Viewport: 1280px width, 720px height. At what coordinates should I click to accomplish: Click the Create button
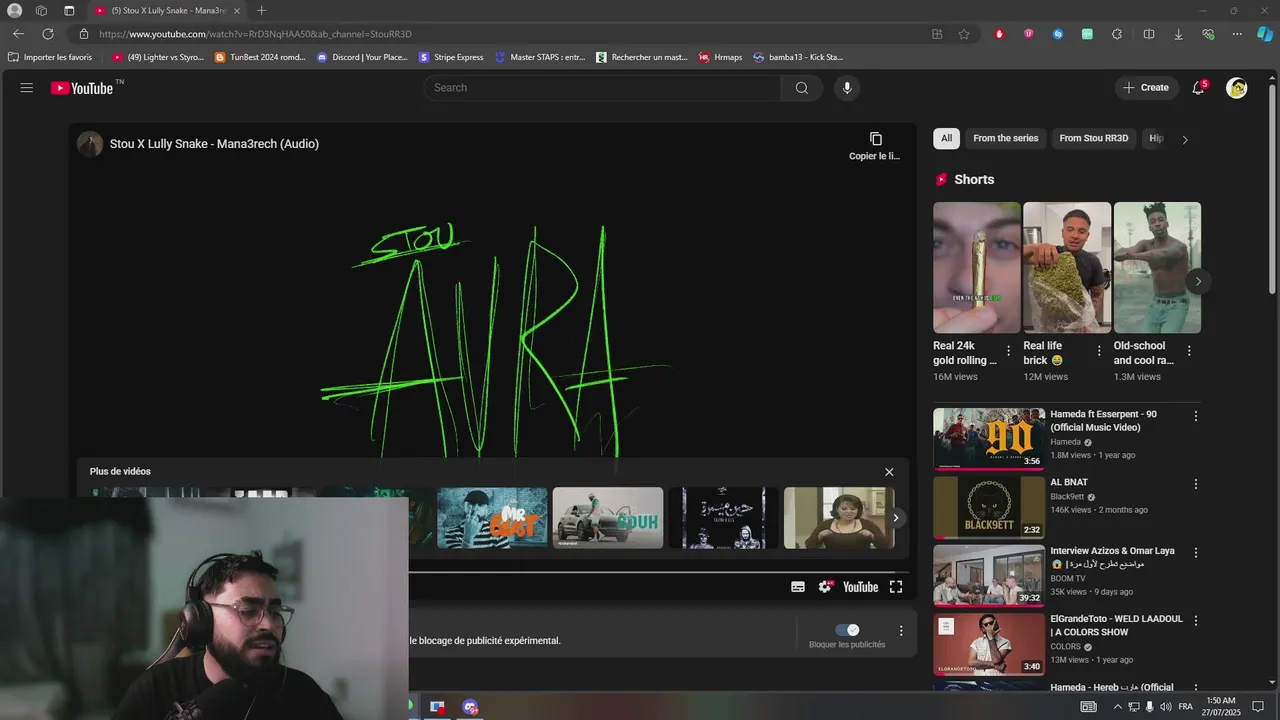pyautogui.click(x=1146, y=88)
